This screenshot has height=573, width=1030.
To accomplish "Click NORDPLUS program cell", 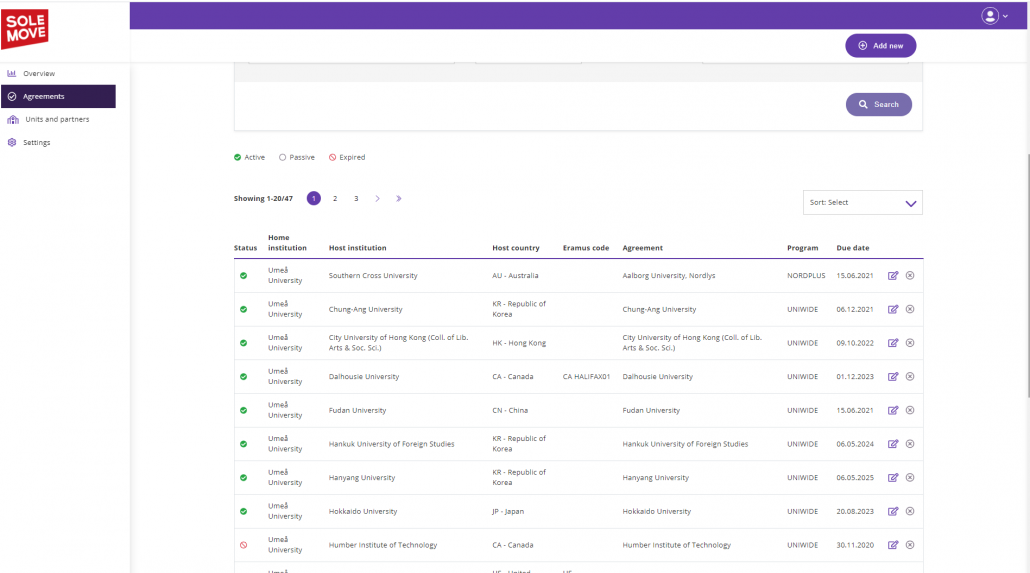I will (806, 275).
